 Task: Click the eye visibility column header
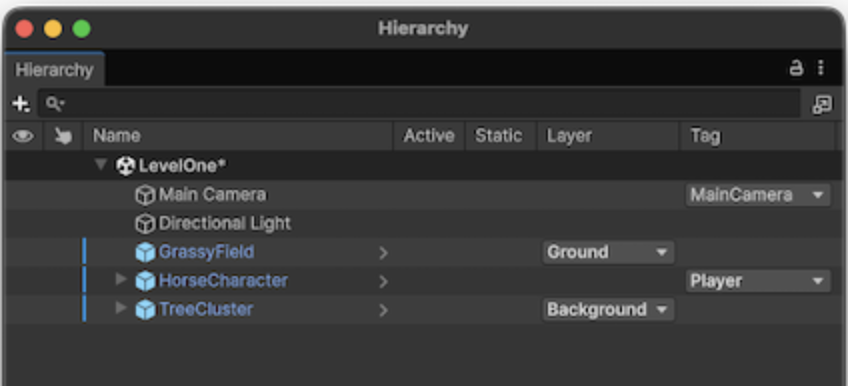[23, 136]
